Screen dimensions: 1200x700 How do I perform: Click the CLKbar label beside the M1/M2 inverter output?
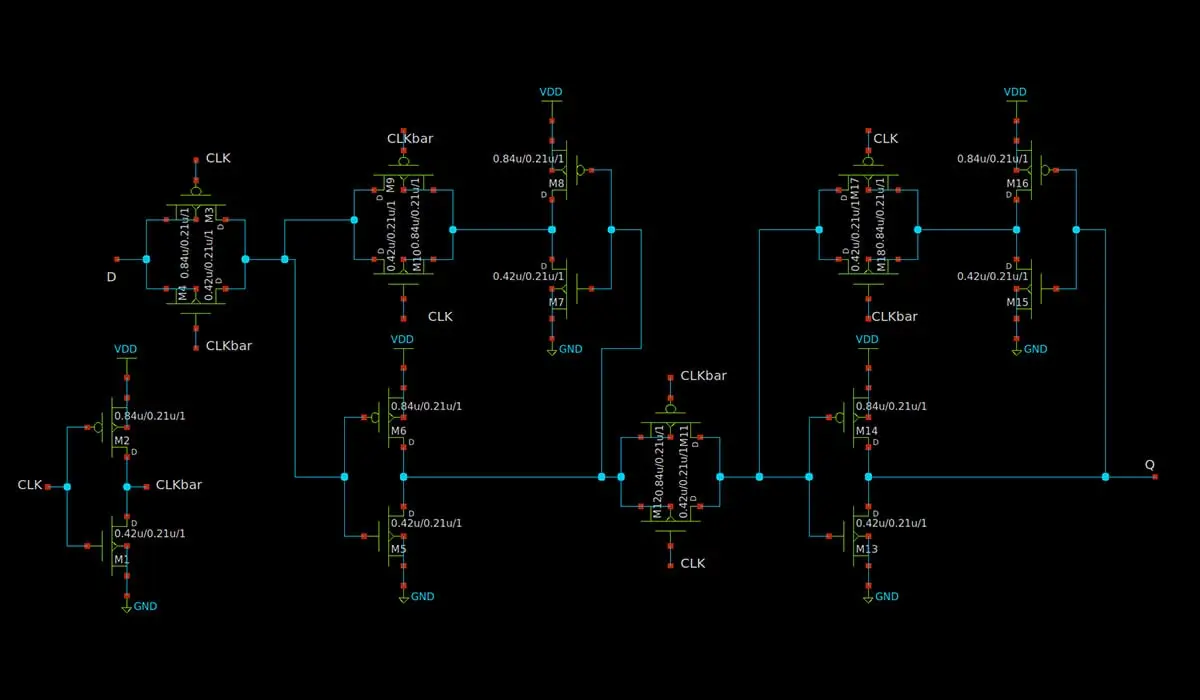click(x=179, y=485)
